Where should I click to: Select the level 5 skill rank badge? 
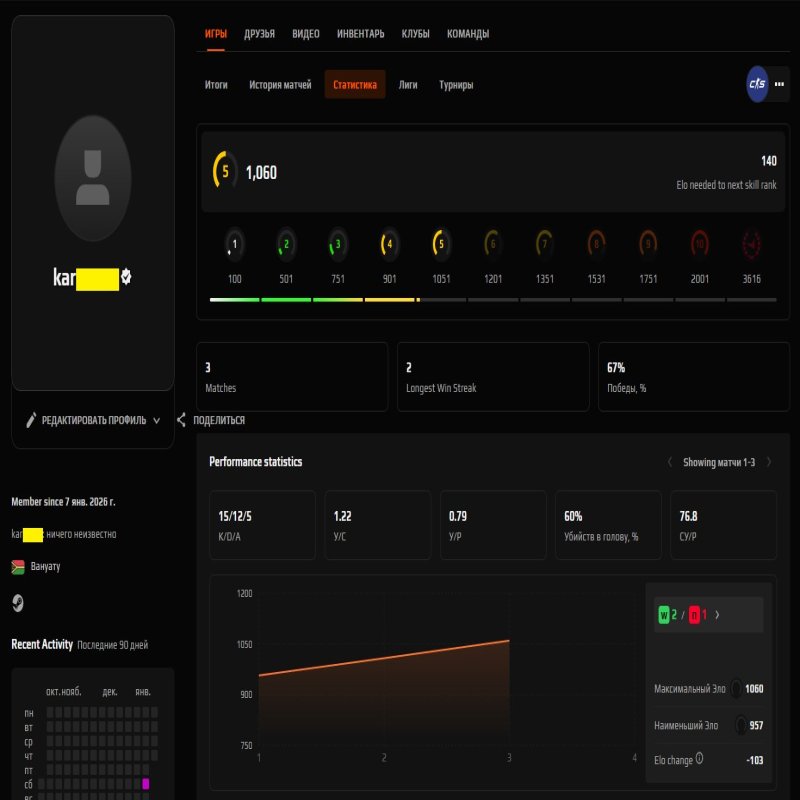(440, 243)
